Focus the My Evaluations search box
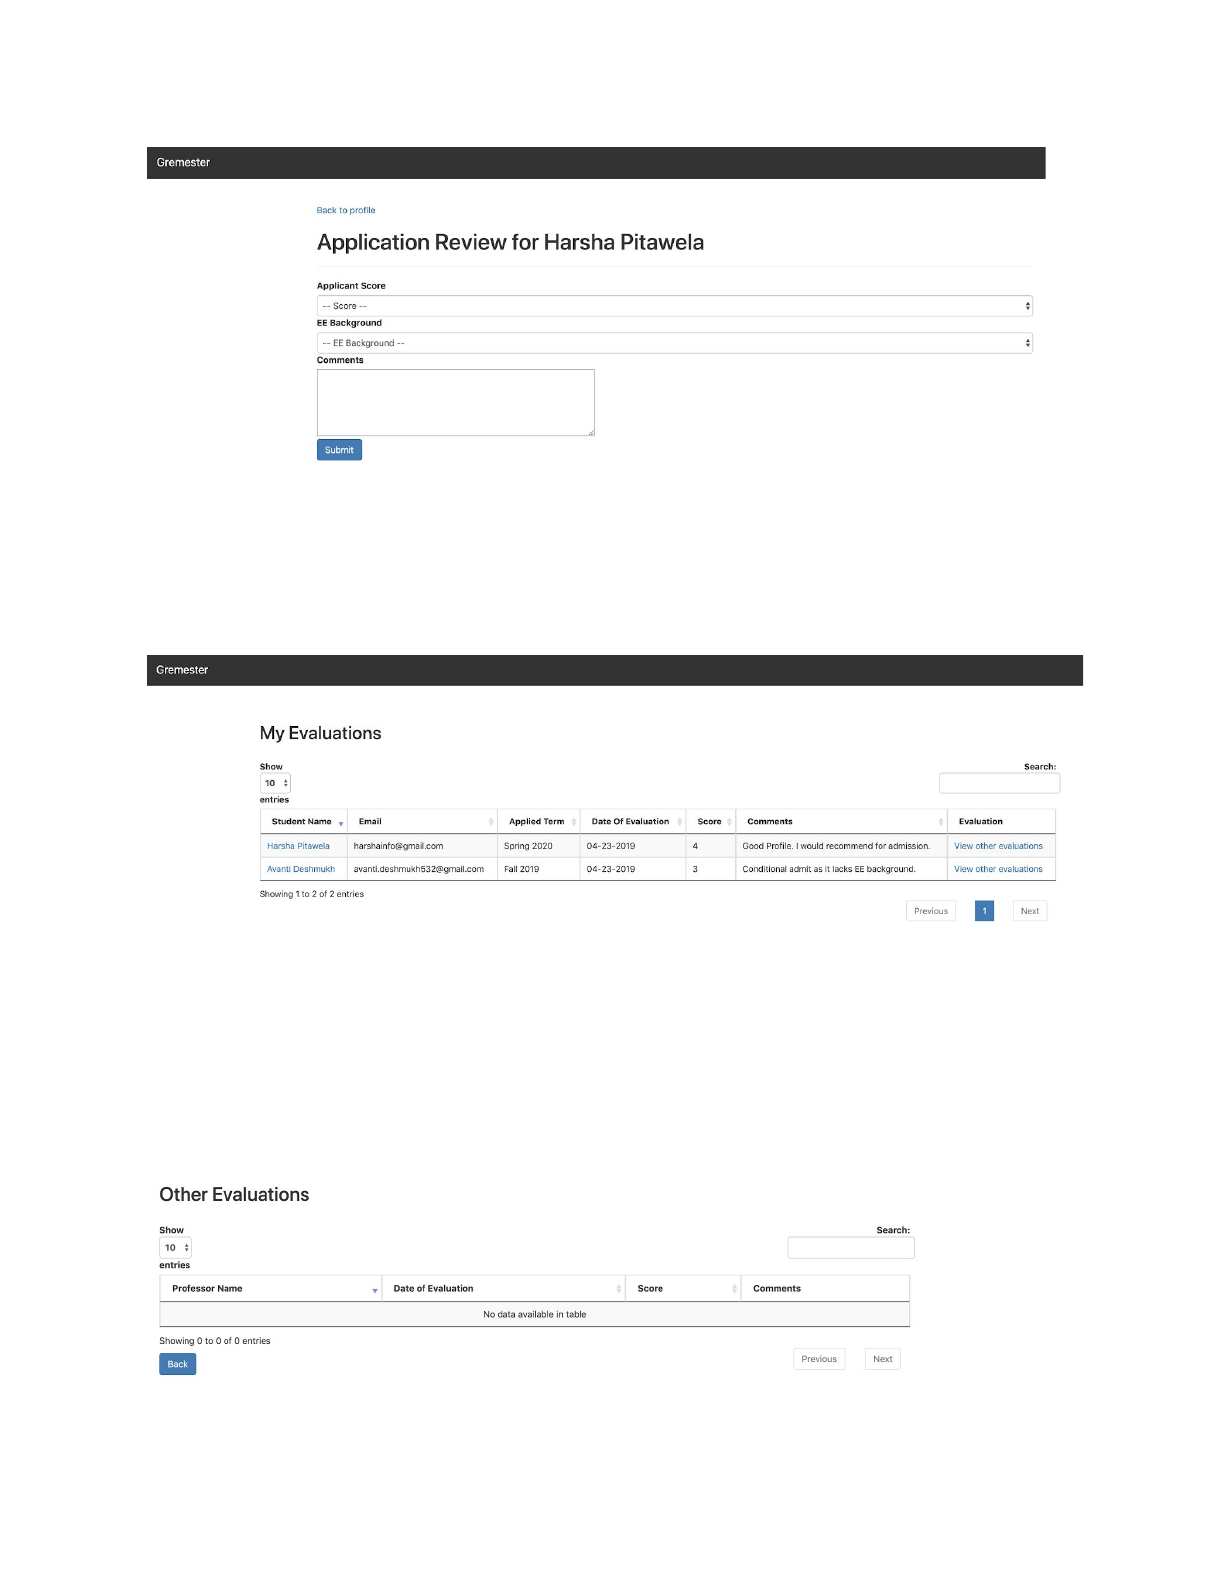 point(999,783)
